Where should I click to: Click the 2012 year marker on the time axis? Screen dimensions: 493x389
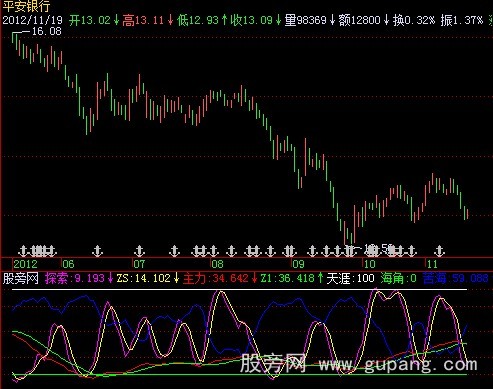pyautogui.click(x=25, y=264)
